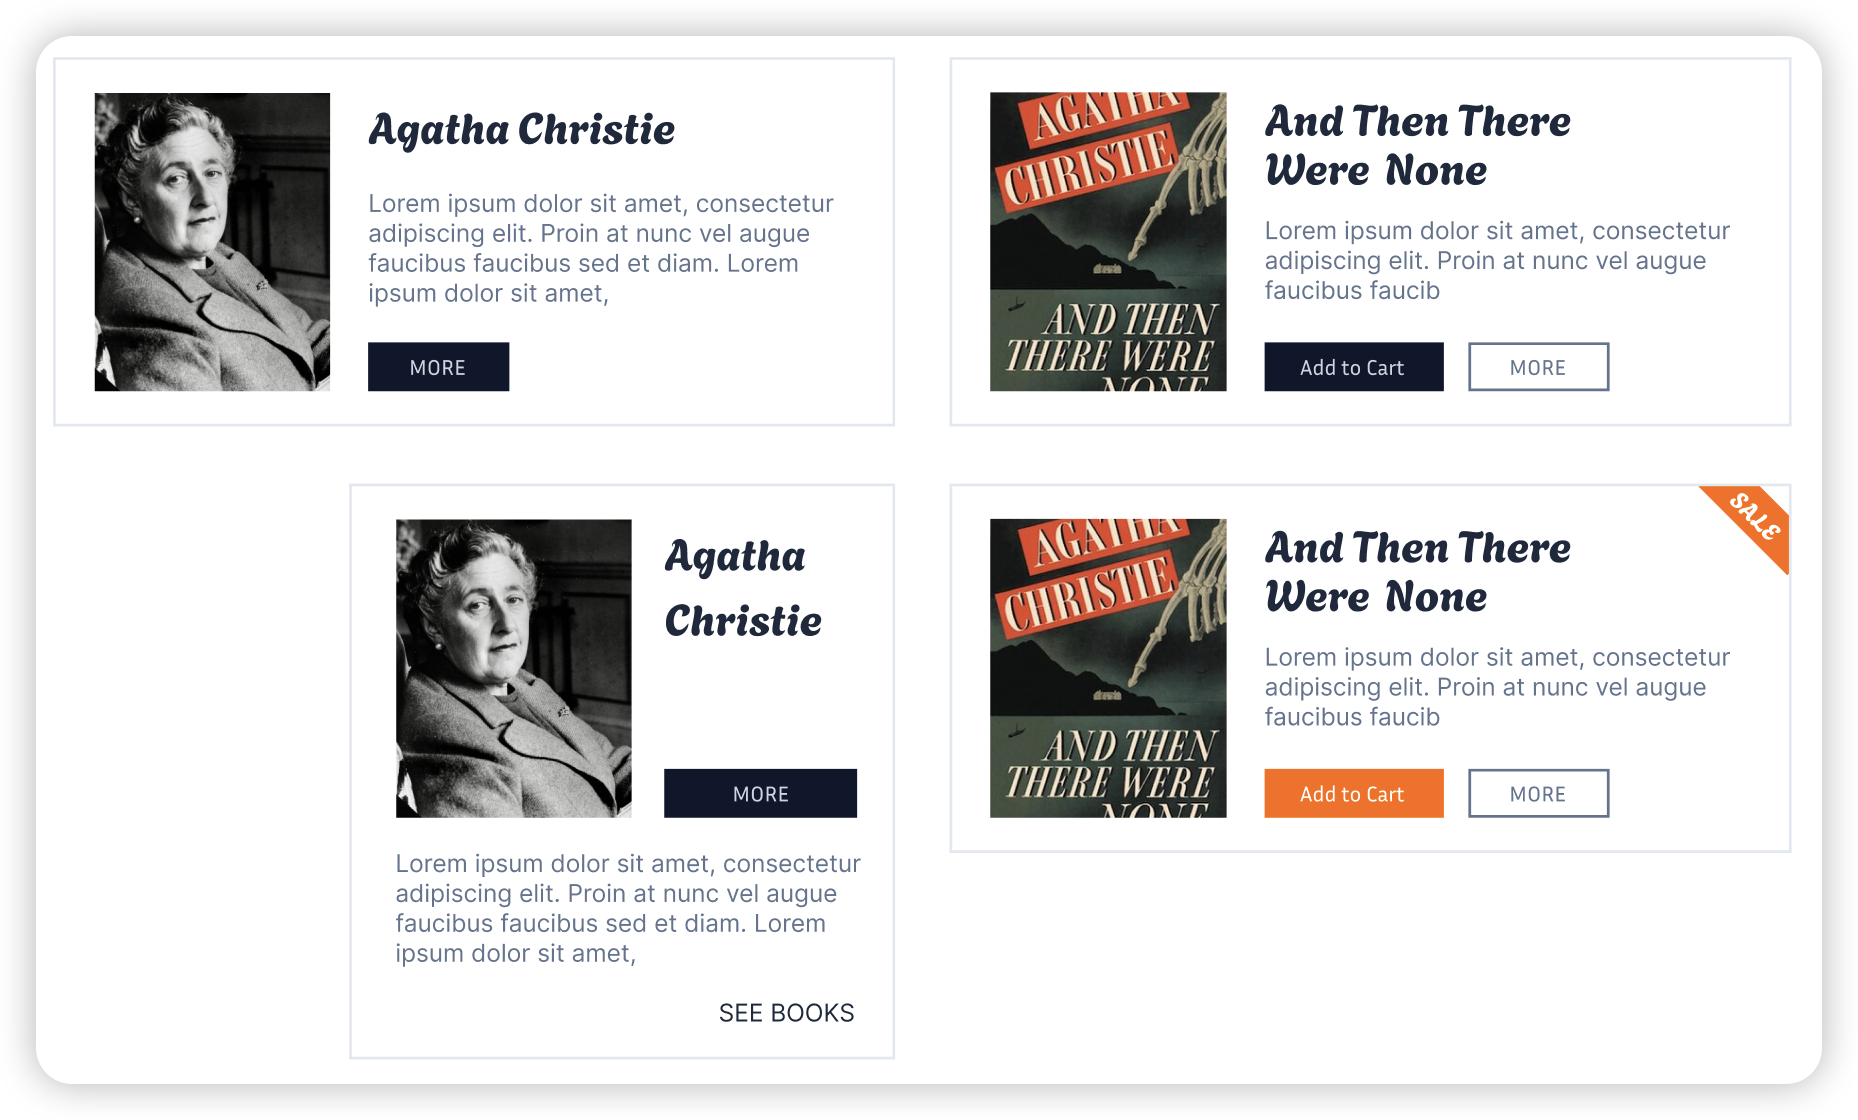Screen dimensions: 1858x1120
Task: Click description paragraph above SEE BOOKS
Action: click(x=628, y=908)
